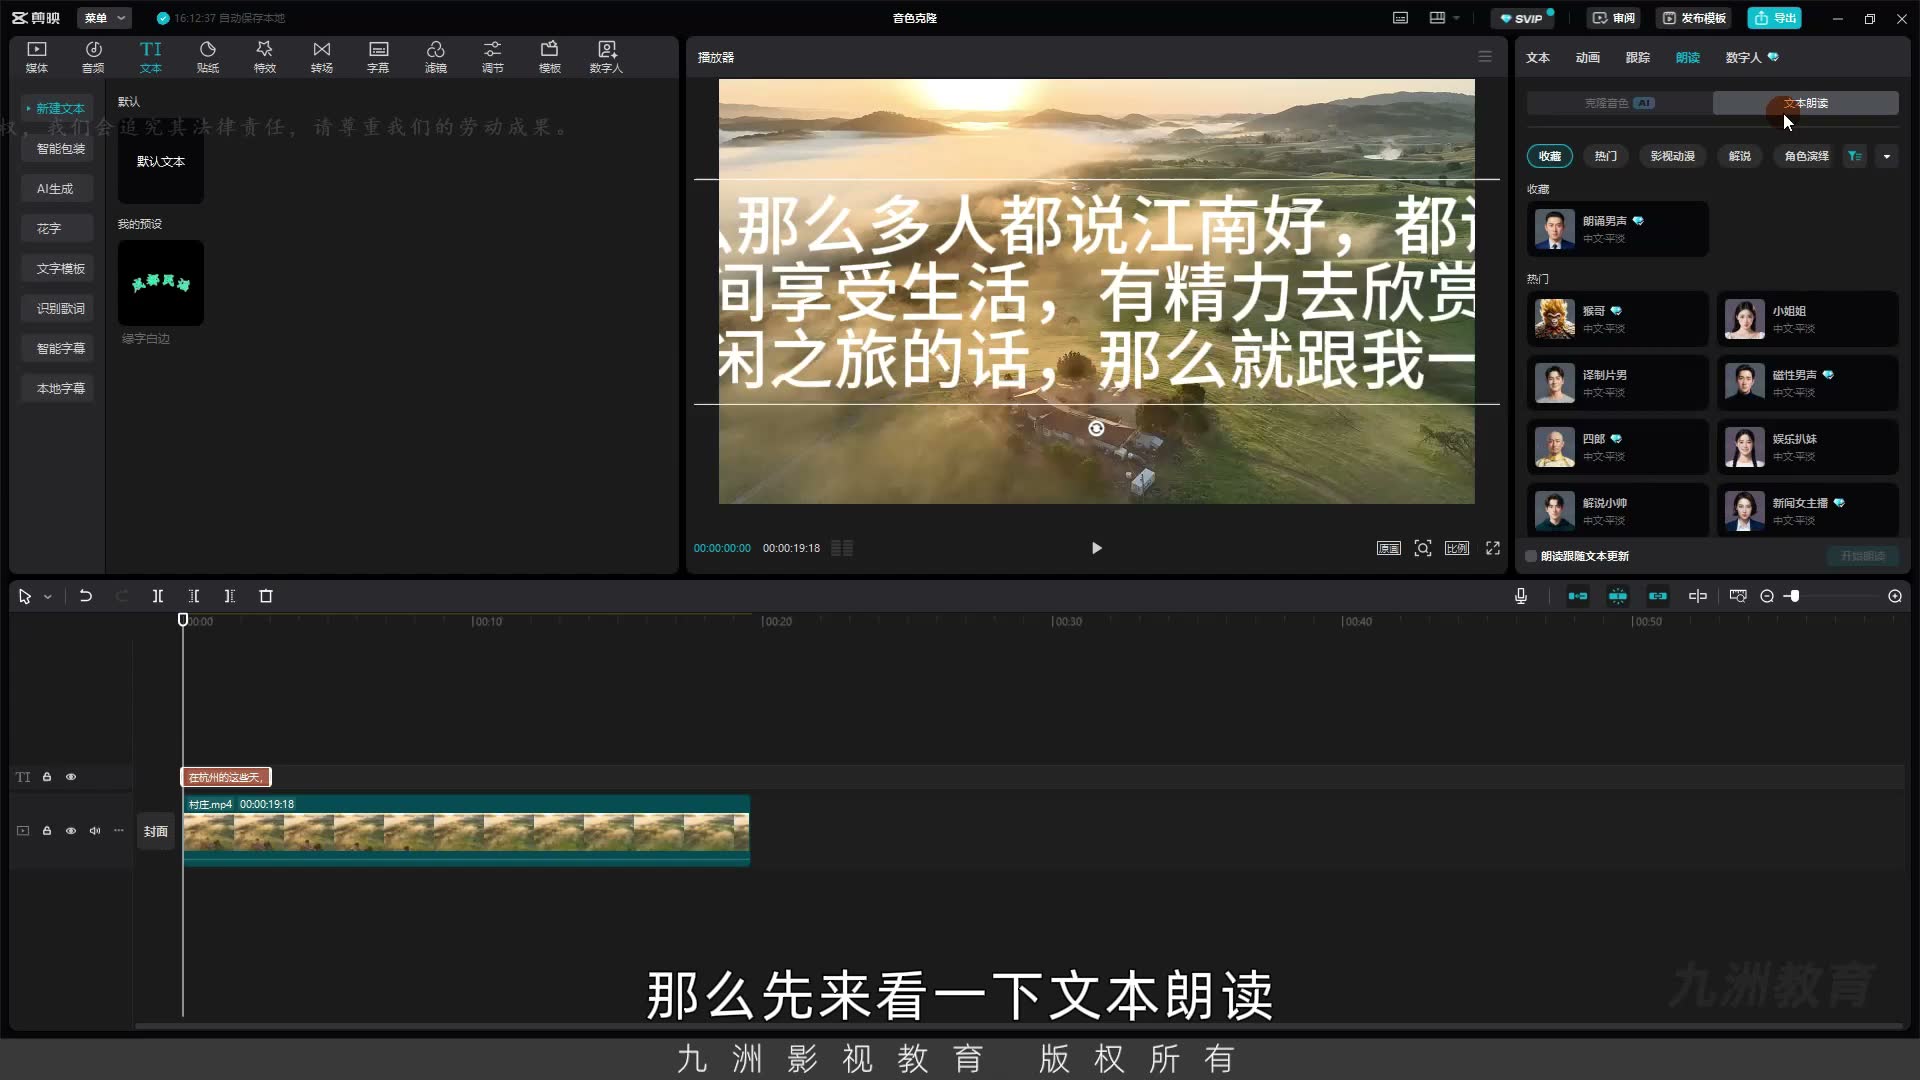The height and width of the screenshot is (1080, 1920).
Task: Open the layout switcher dropdown in title bar
Action: [1445, 18]
